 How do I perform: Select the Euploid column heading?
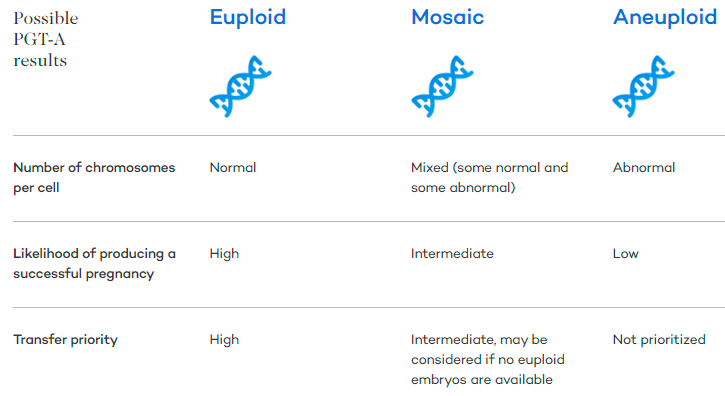pyautogui.click(x=248, y=18)
